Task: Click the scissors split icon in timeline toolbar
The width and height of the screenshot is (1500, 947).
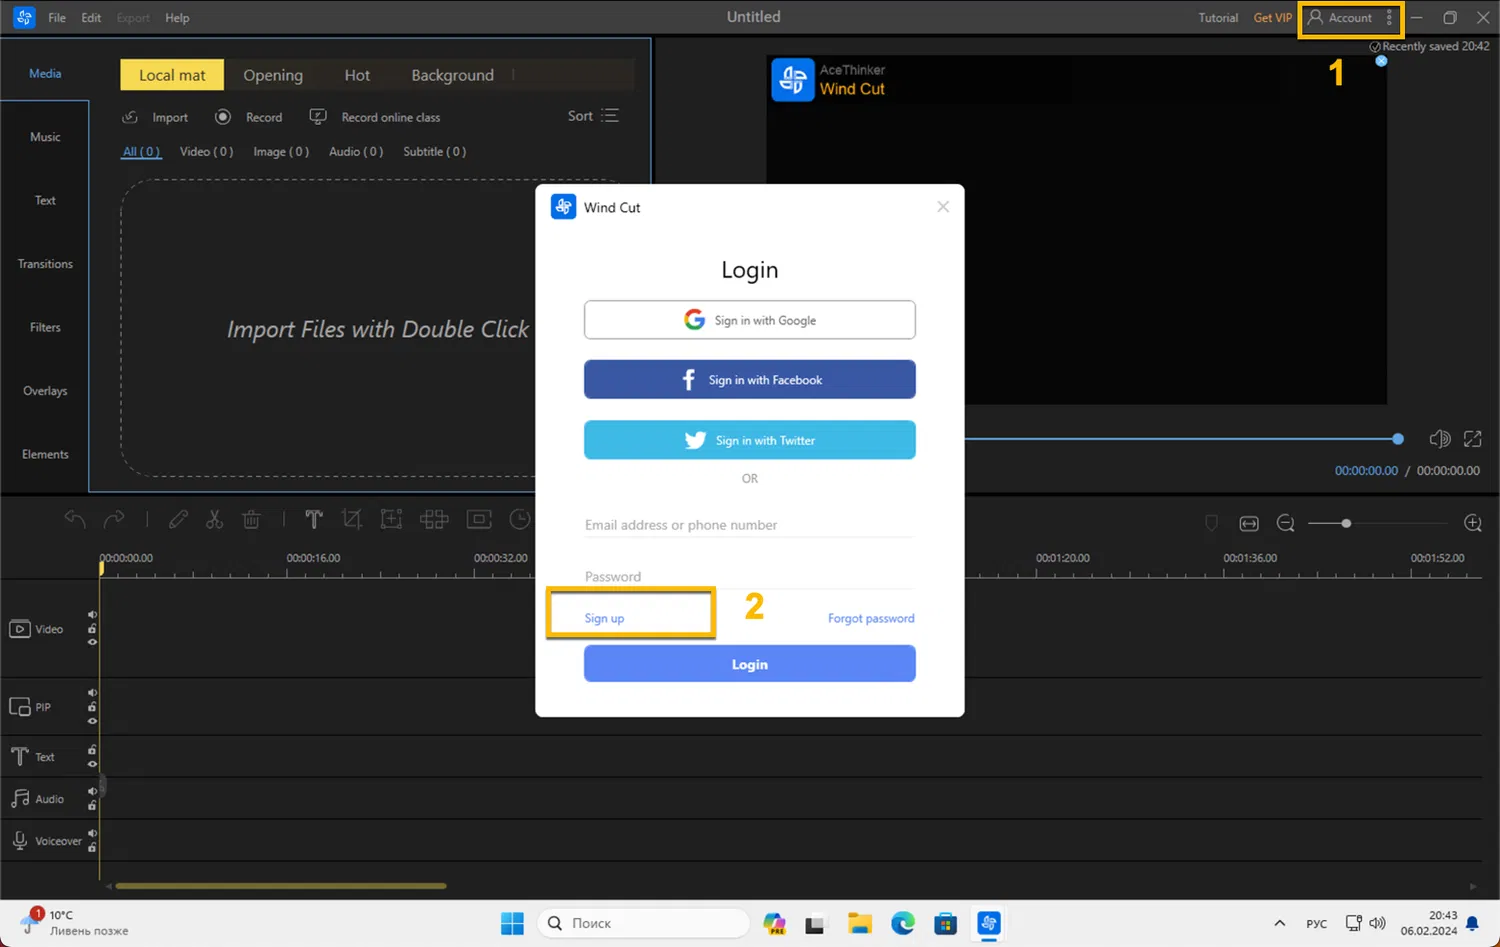Action: tap(214, 520)
